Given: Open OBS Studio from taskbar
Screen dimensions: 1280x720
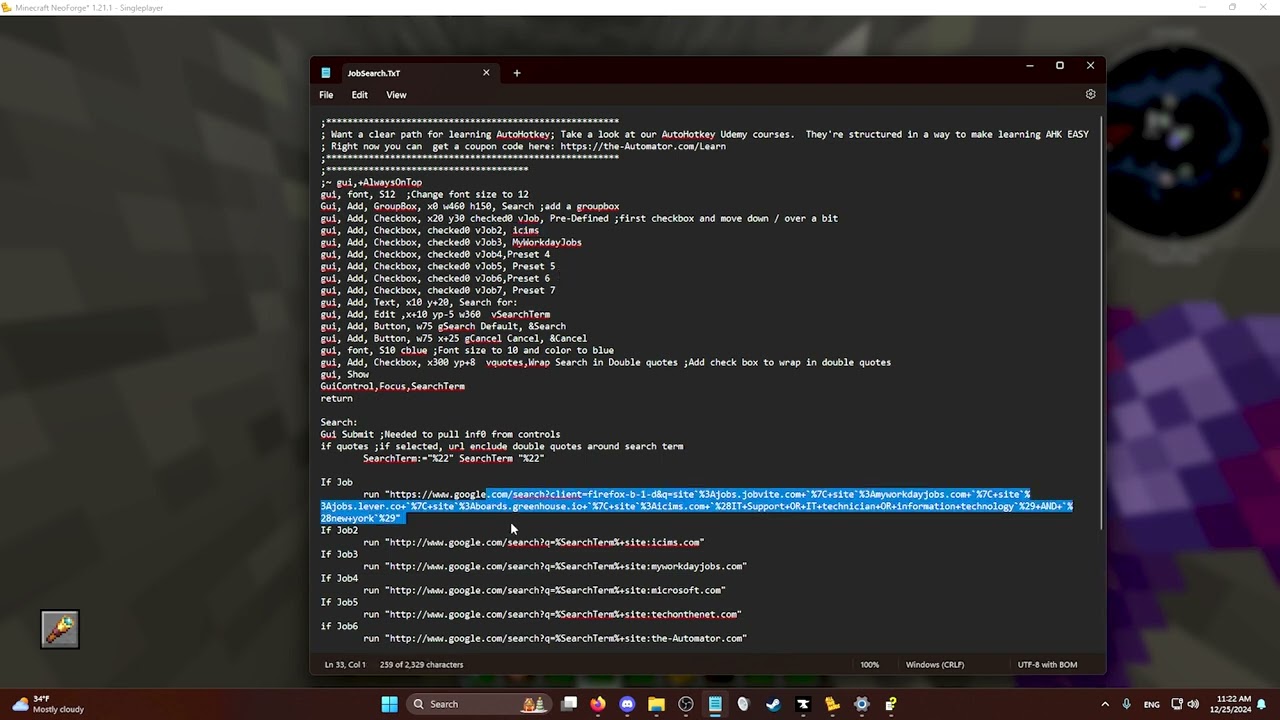Looking at the screenshot, I should click(686, 704).
